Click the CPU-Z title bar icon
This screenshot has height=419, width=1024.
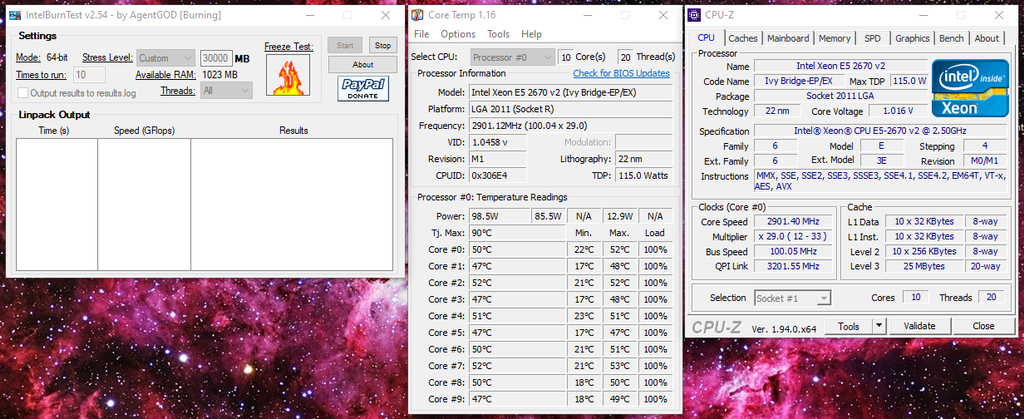click(693, 14)
